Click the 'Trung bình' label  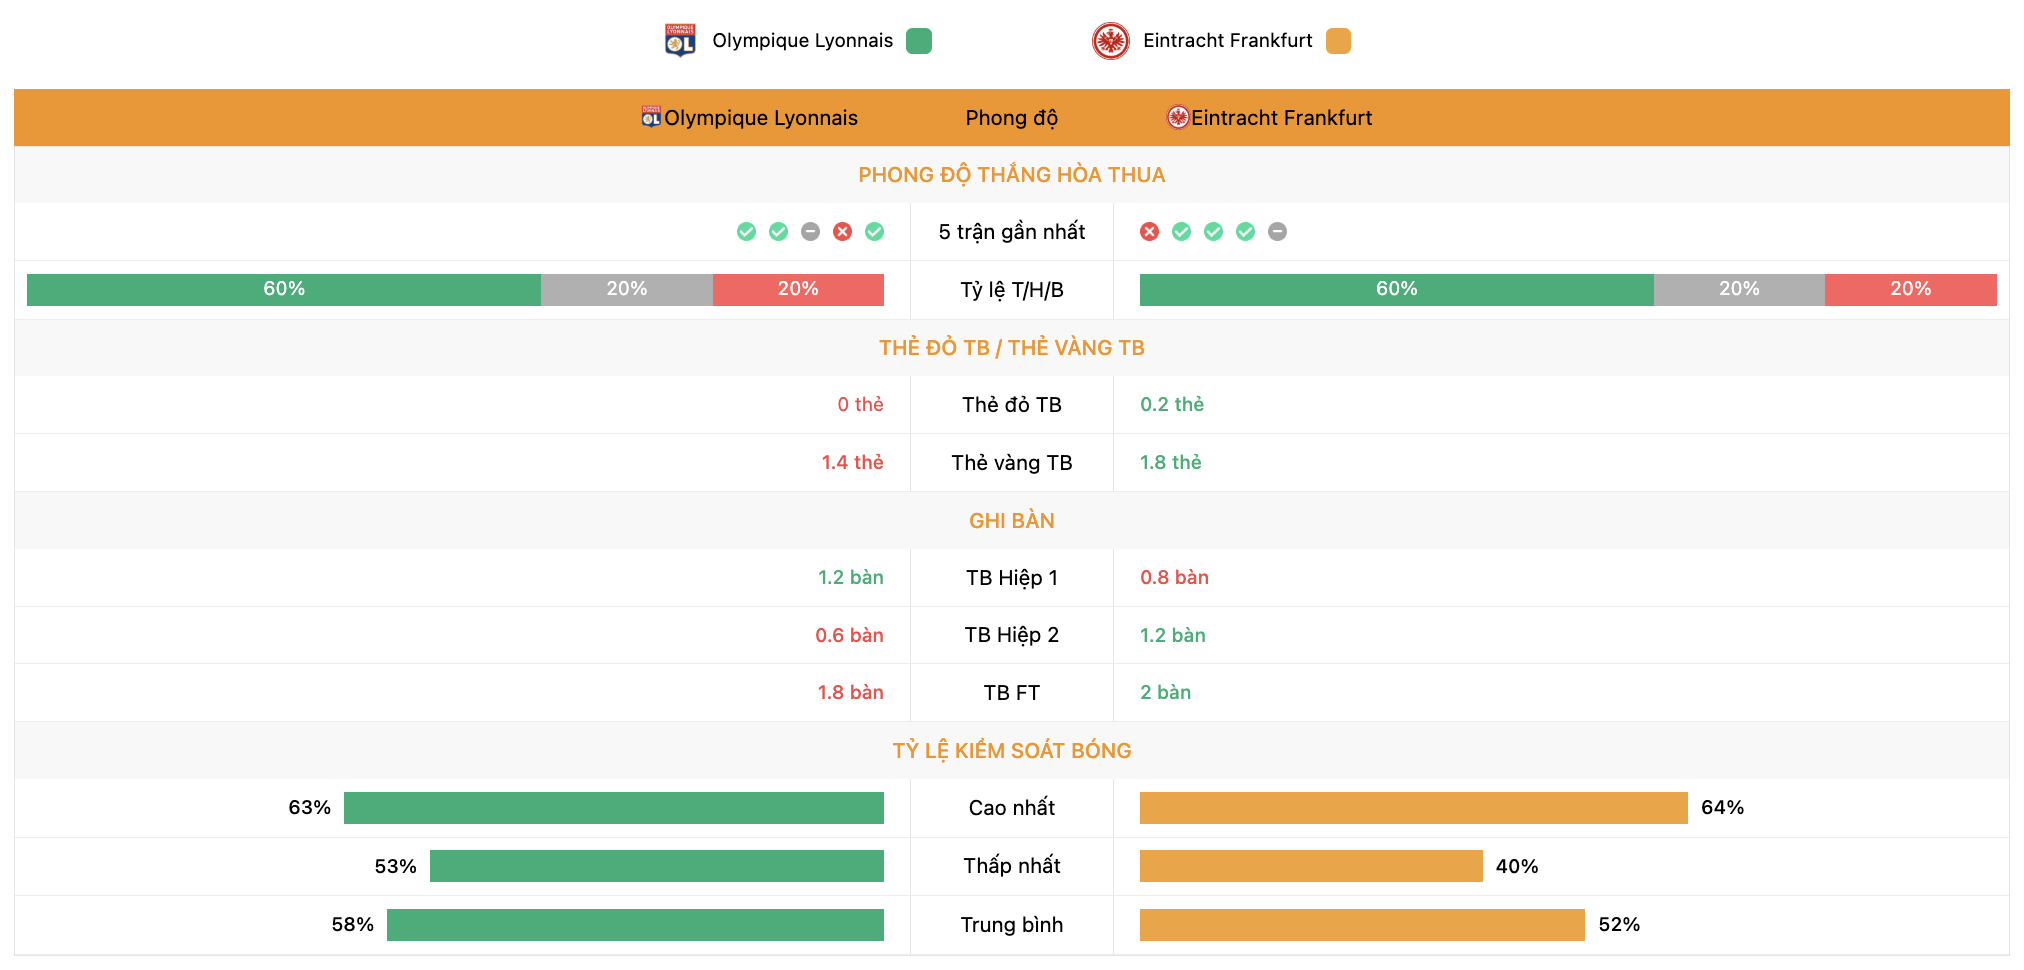pyautogui.click(x=1011, y=925)
